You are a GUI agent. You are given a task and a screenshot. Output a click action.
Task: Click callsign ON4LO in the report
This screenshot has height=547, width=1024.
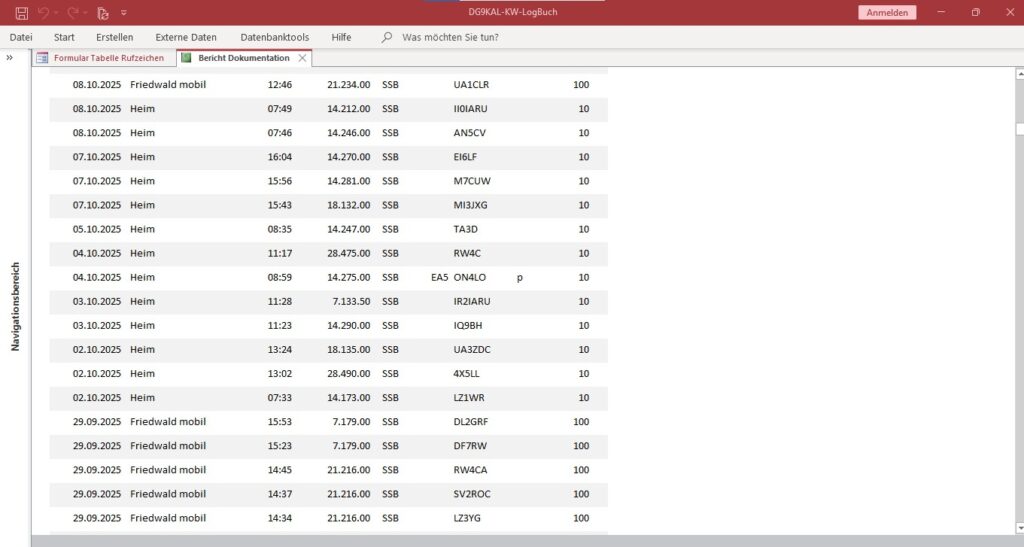470,278
